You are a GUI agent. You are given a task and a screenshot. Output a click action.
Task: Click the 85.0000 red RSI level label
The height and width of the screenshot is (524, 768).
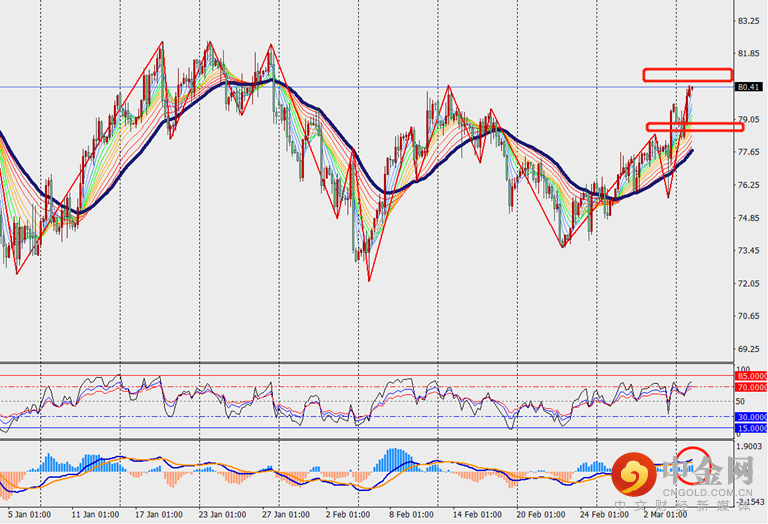[x=751, y=377]
